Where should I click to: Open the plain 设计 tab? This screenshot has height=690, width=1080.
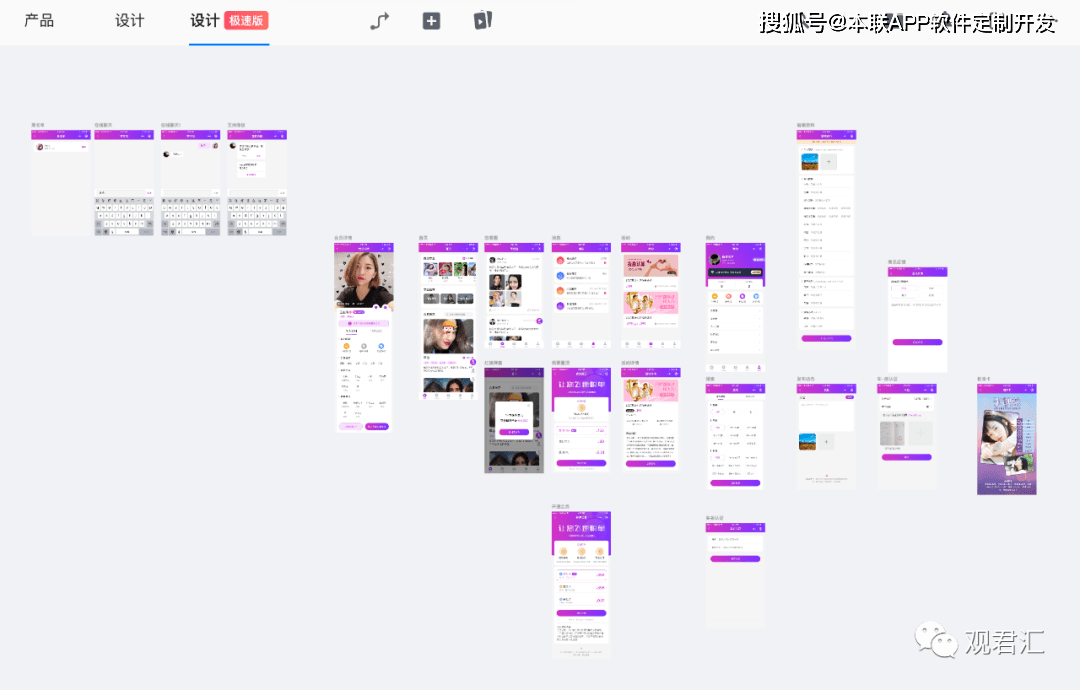129,21
